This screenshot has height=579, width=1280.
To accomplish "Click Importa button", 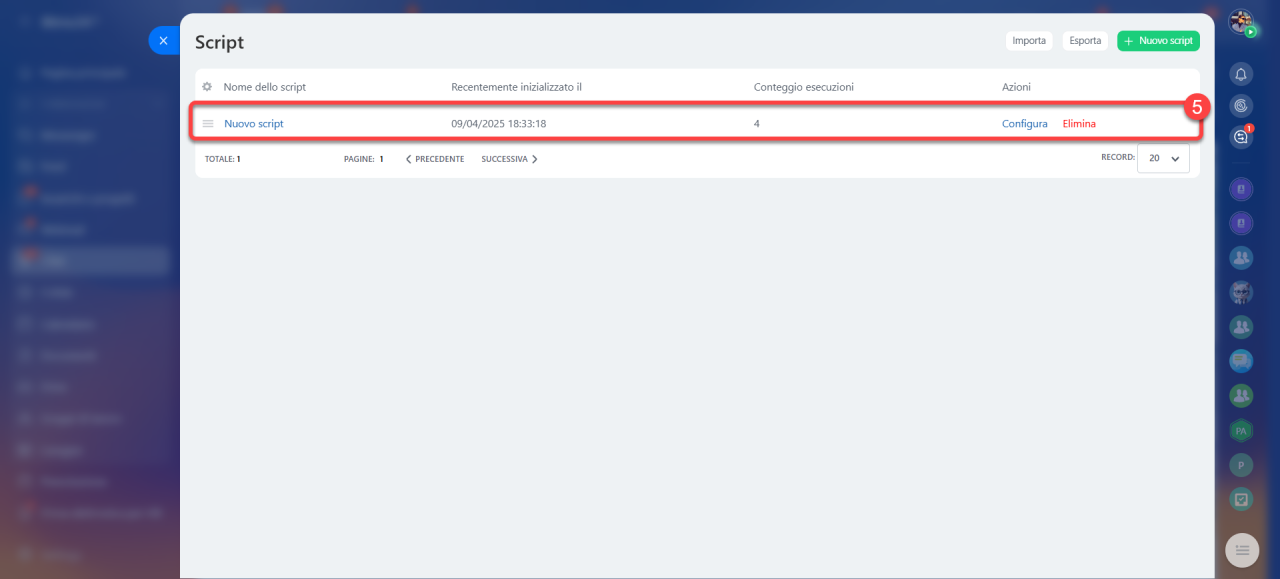I will coord(1029,41).
